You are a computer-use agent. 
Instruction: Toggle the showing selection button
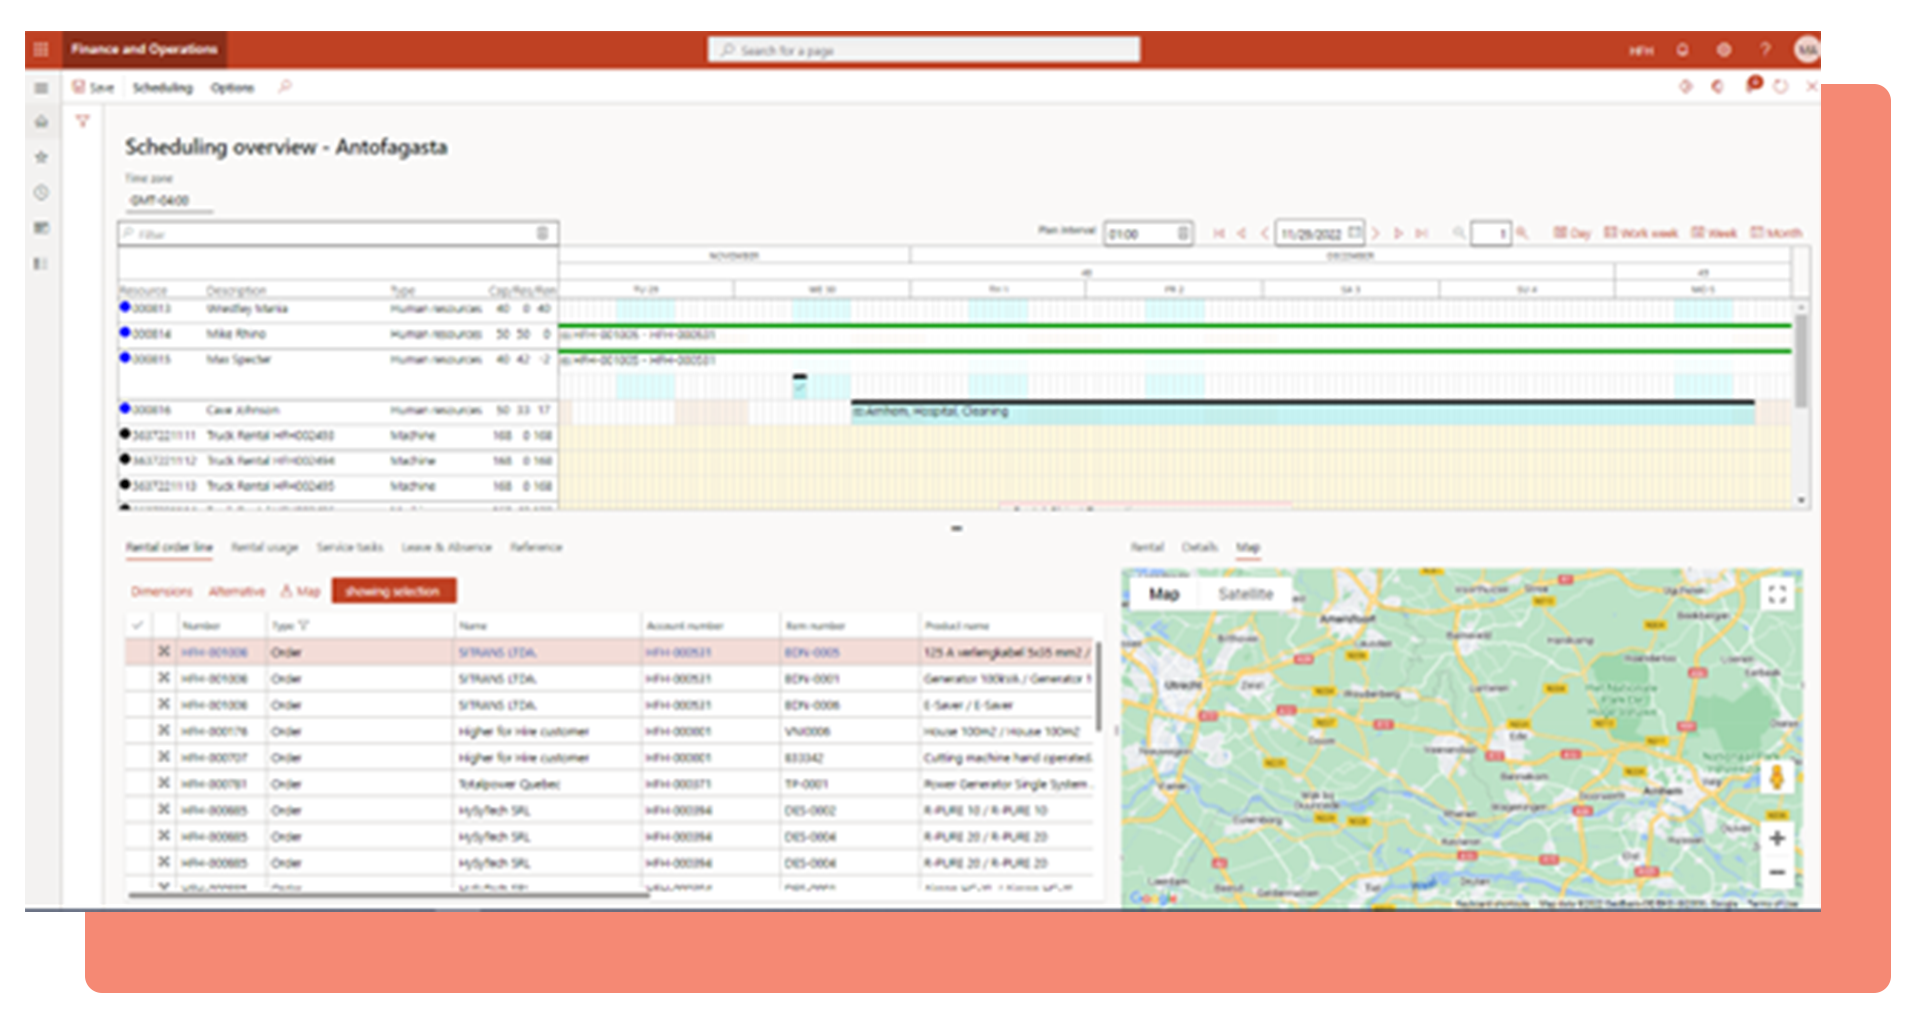393,591
